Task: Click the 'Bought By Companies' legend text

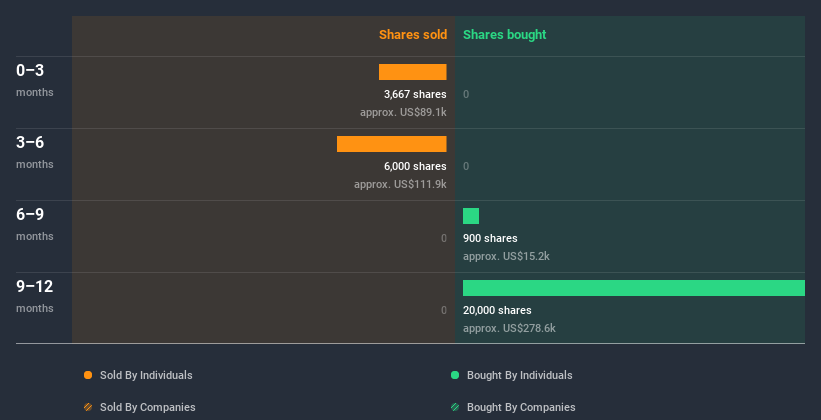Action: (x=521, y=407)
